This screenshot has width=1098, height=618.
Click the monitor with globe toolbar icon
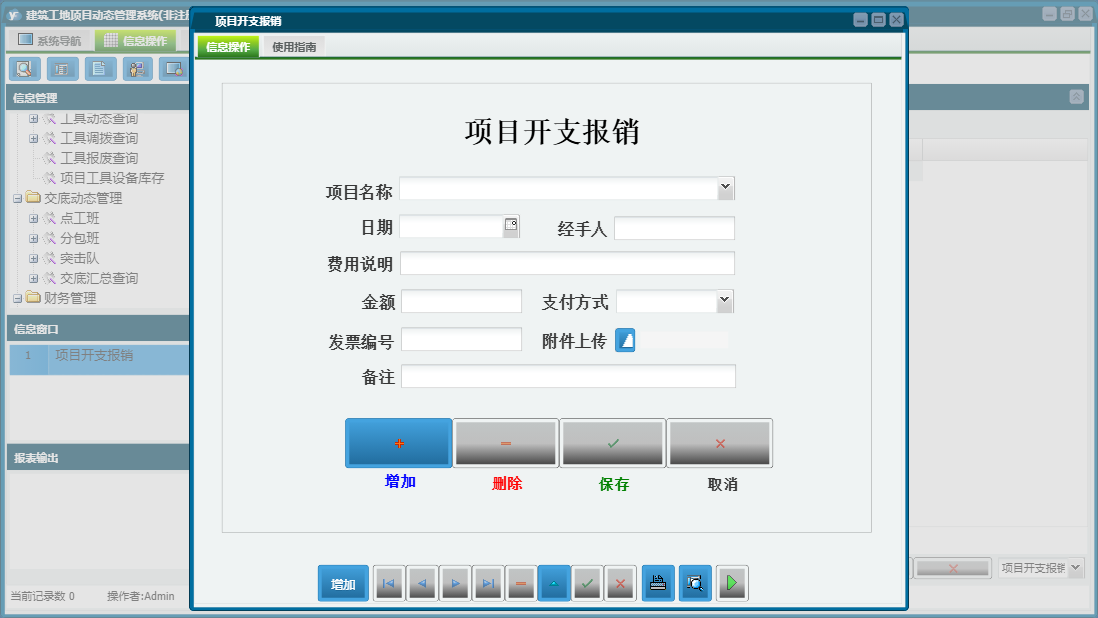coord(173,69)
